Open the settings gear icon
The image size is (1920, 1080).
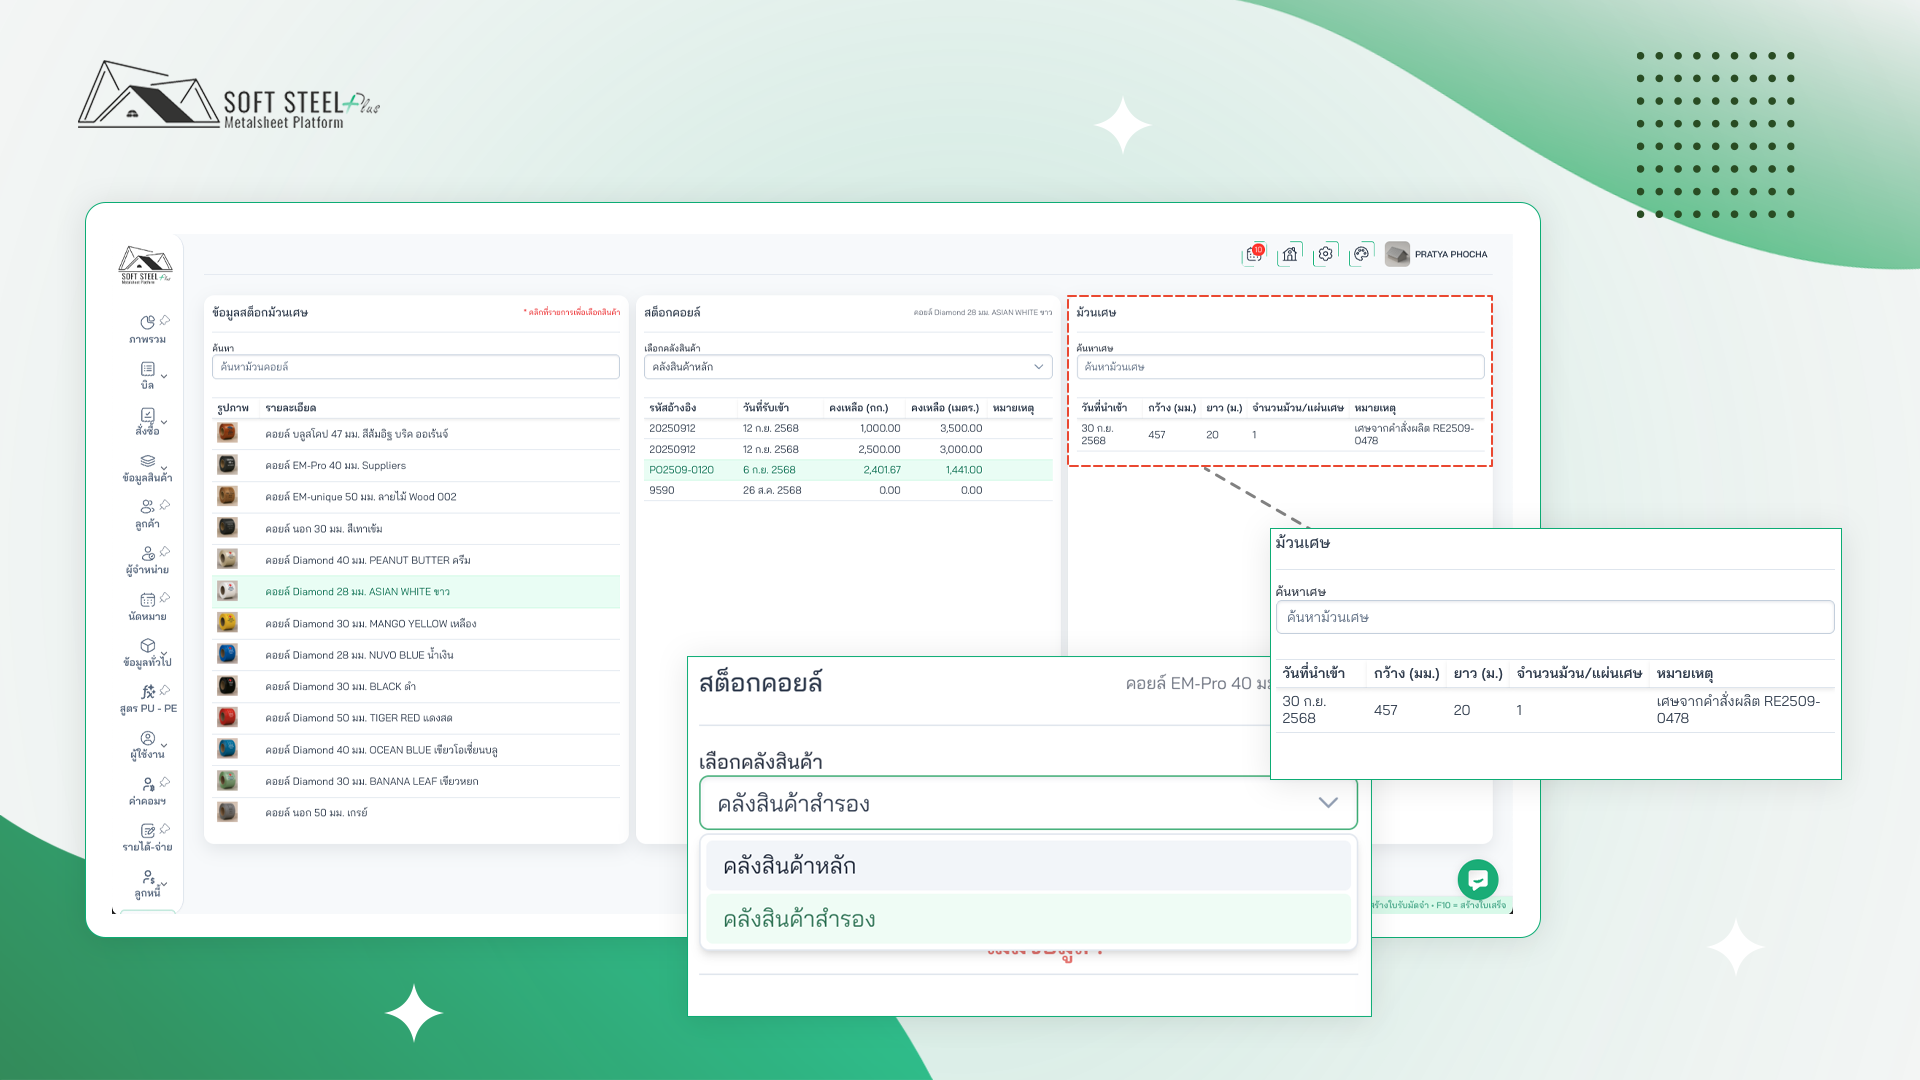[x=1326, y=254]
